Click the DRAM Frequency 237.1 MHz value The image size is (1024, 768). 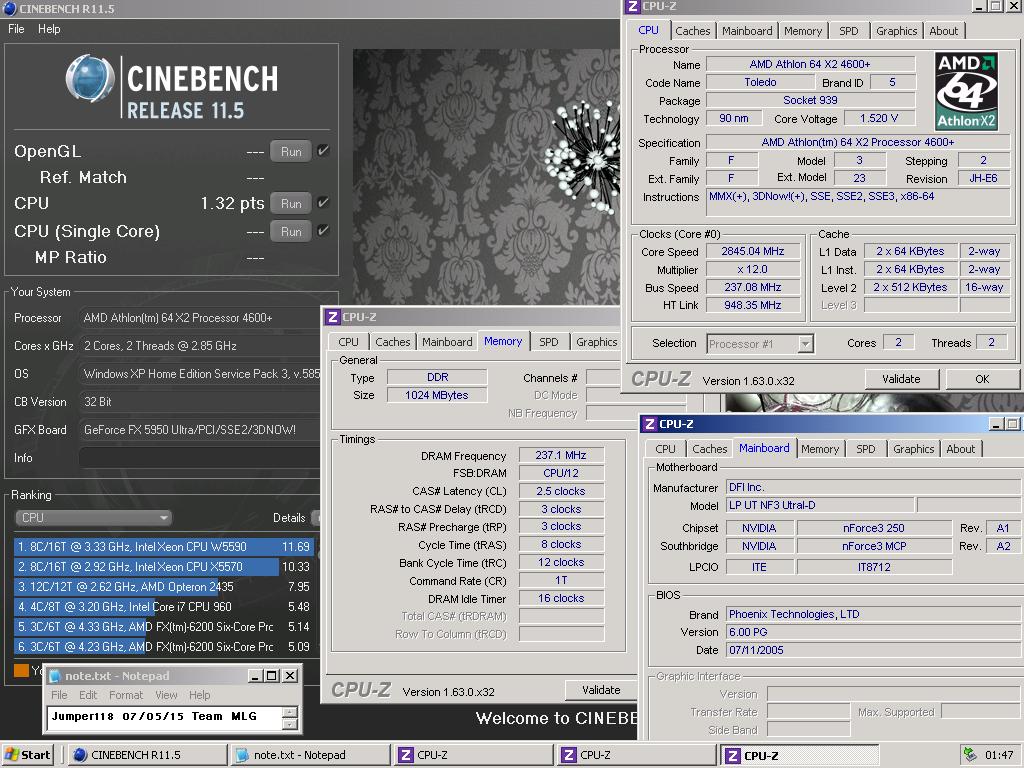pyautogui.click(x=561, y=455)
